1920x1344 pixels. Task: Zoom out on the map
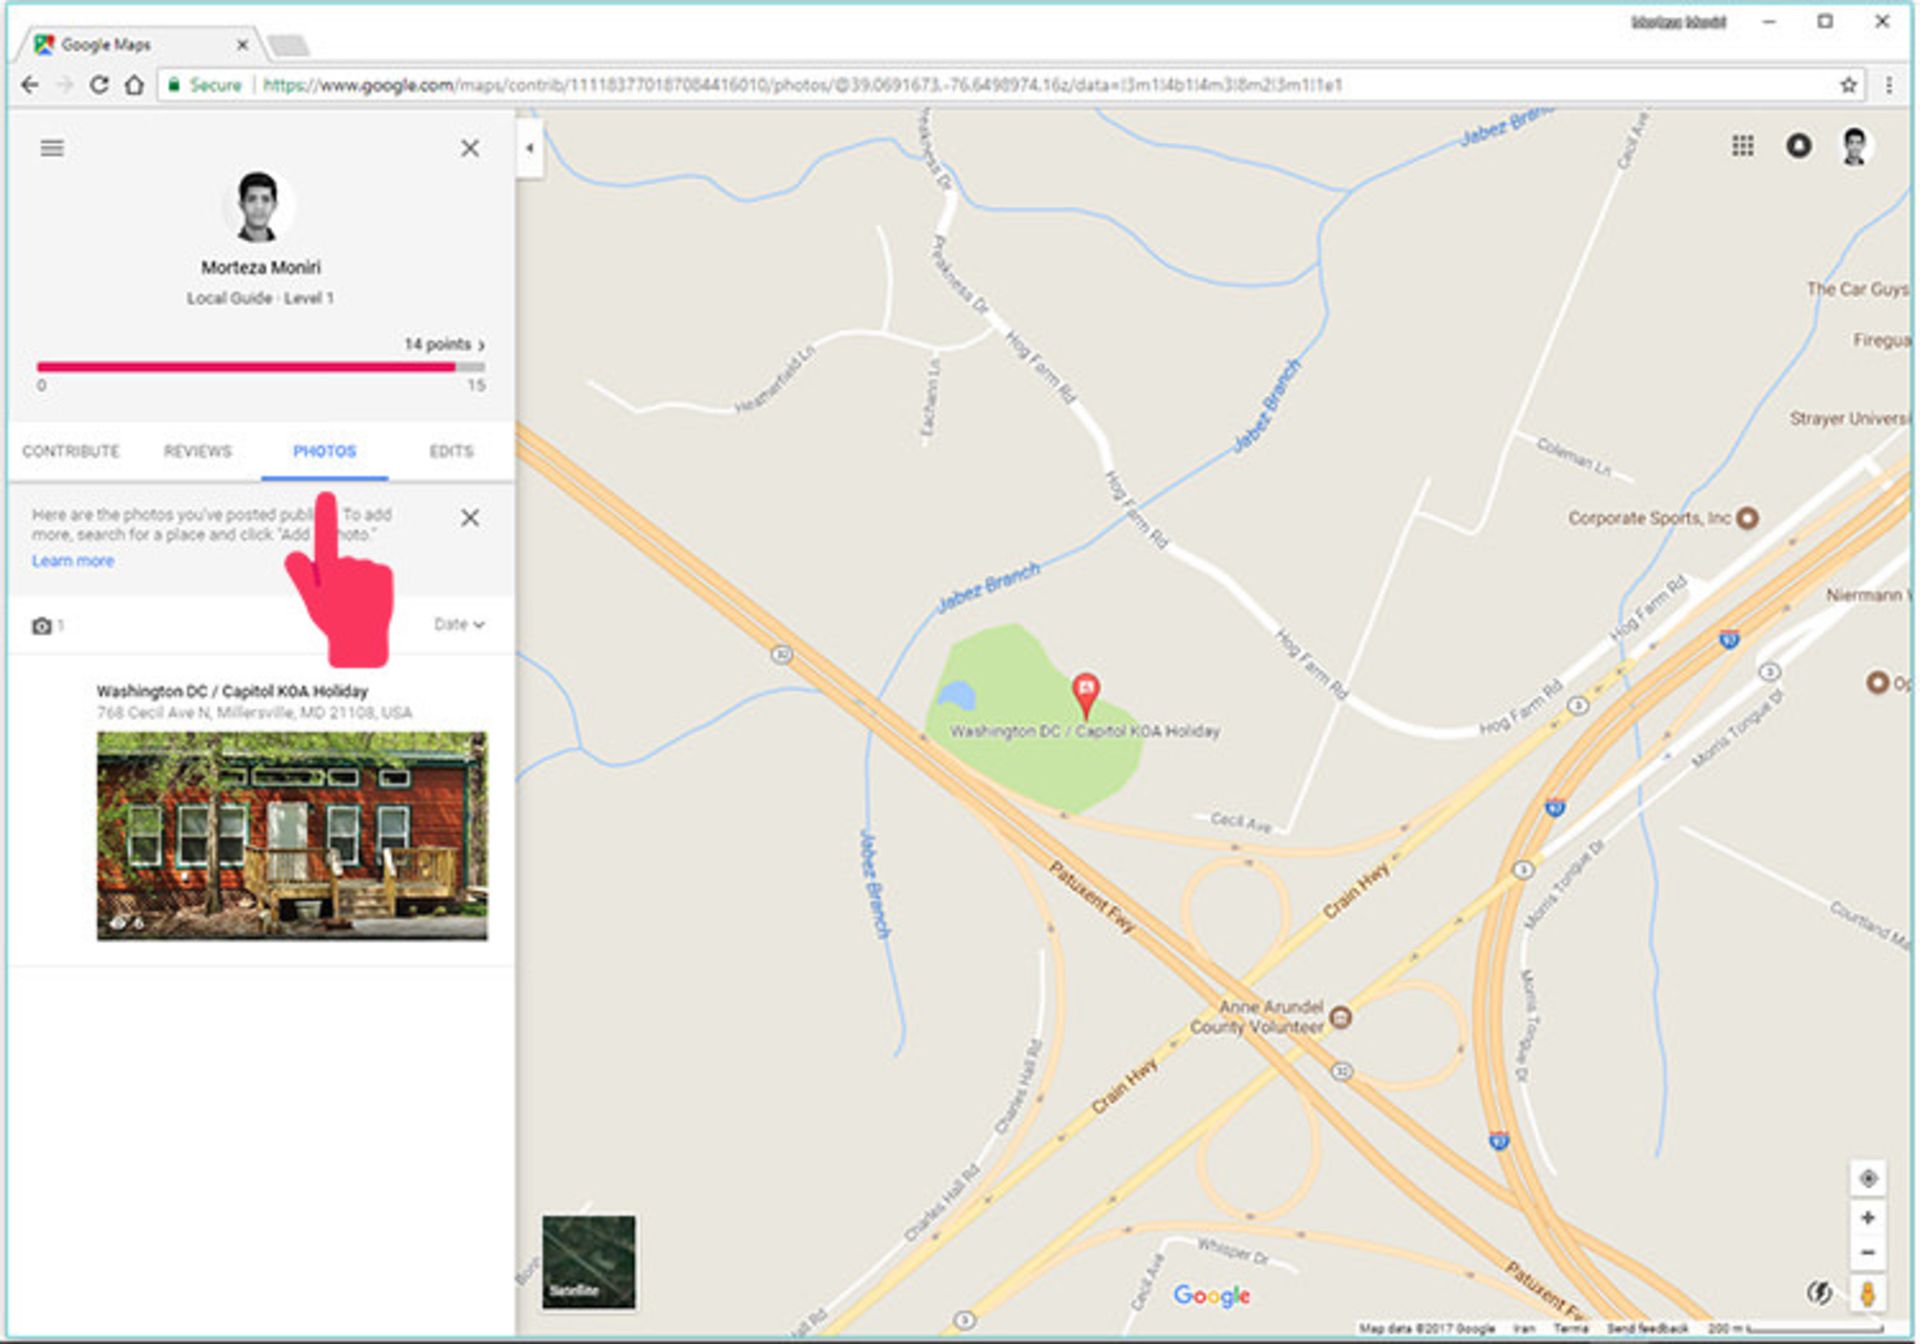click(1867, 1252)
